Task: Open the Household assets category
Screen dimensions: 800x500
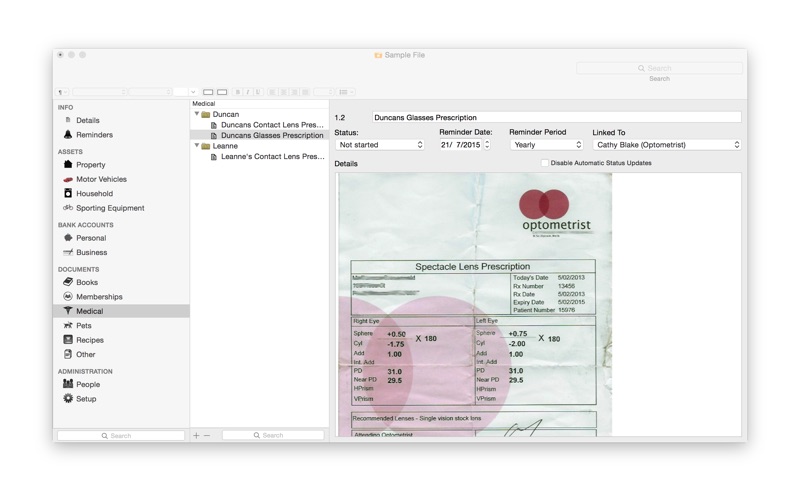Action: pyautogui.click(x=94, y=193)
